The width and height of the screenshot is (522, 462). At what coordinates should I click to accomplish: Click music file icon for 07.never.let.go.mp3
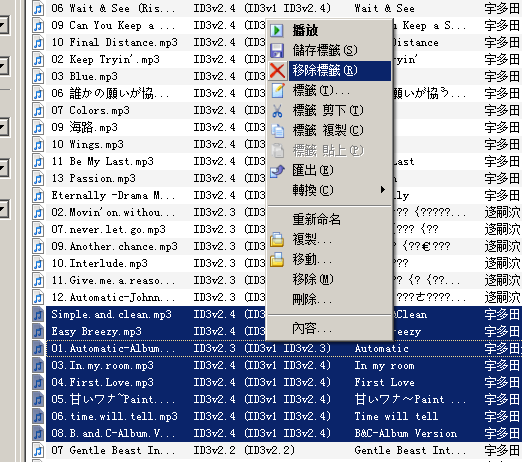(38, 229)
